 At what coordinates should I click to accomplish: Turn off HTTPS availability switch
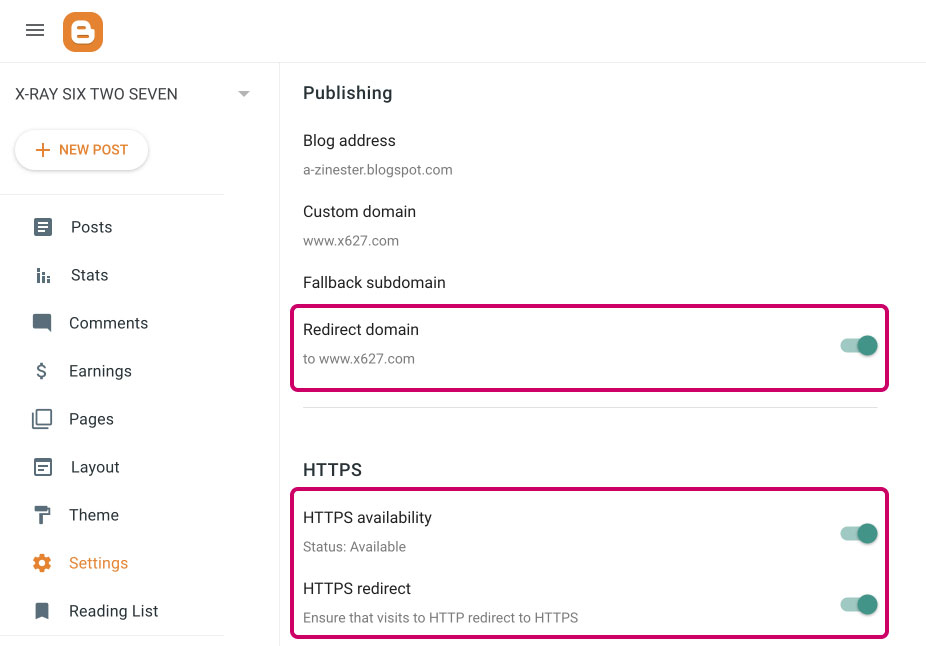pos(859,534)
